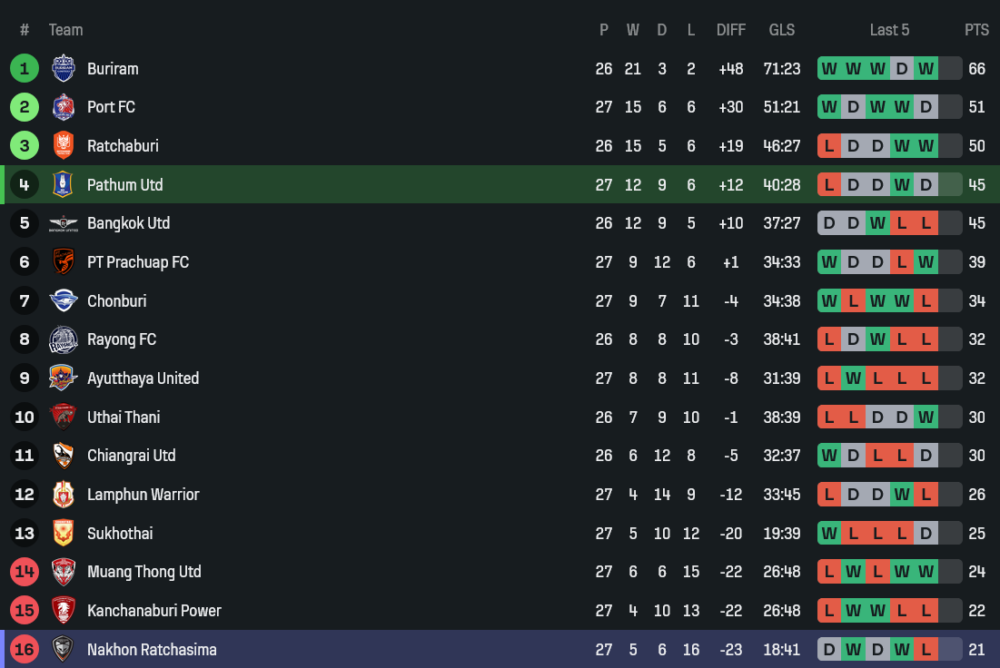Click Sukhothai's first W form badge

[829, 533]
